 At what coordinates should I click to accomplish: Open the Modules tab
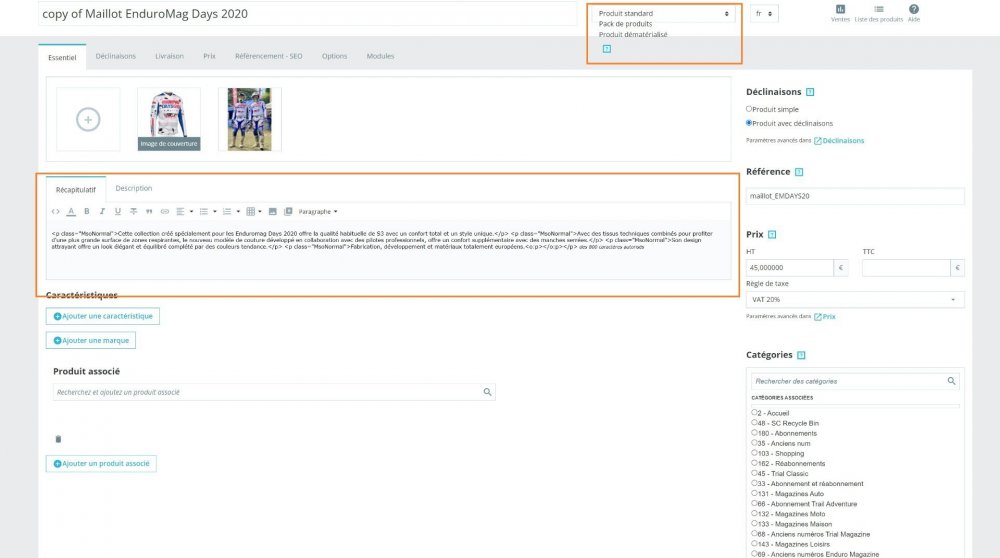[x=380, y=56]
